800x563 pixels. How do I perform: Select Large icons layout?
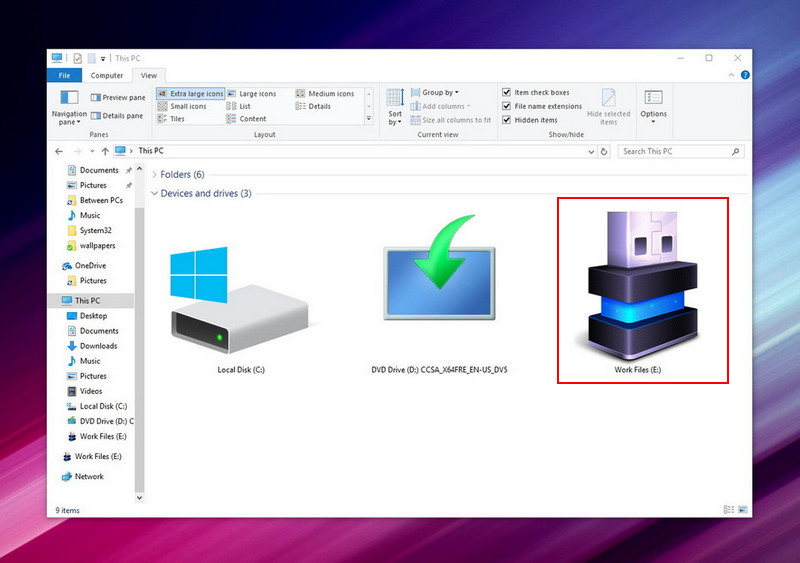(252, 93)
